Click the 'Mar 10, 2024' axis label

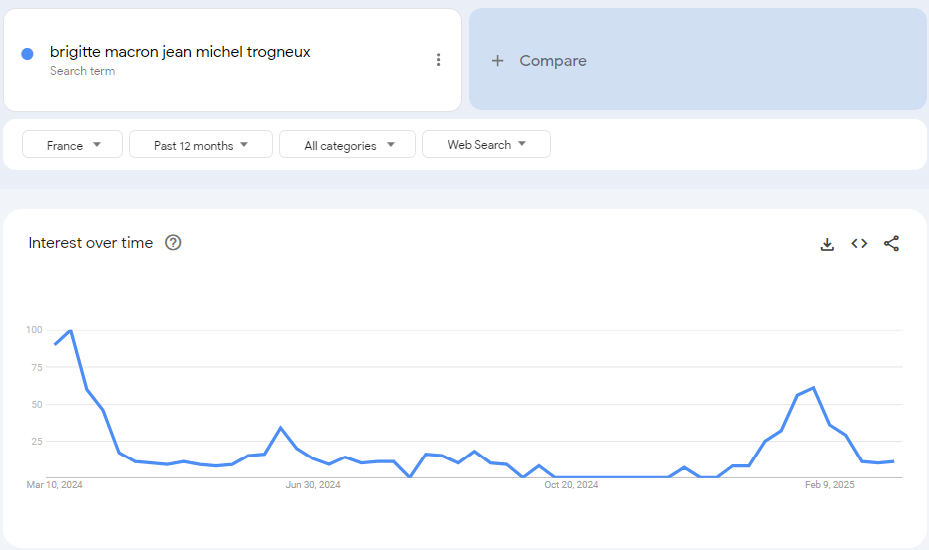coord(54,485)
